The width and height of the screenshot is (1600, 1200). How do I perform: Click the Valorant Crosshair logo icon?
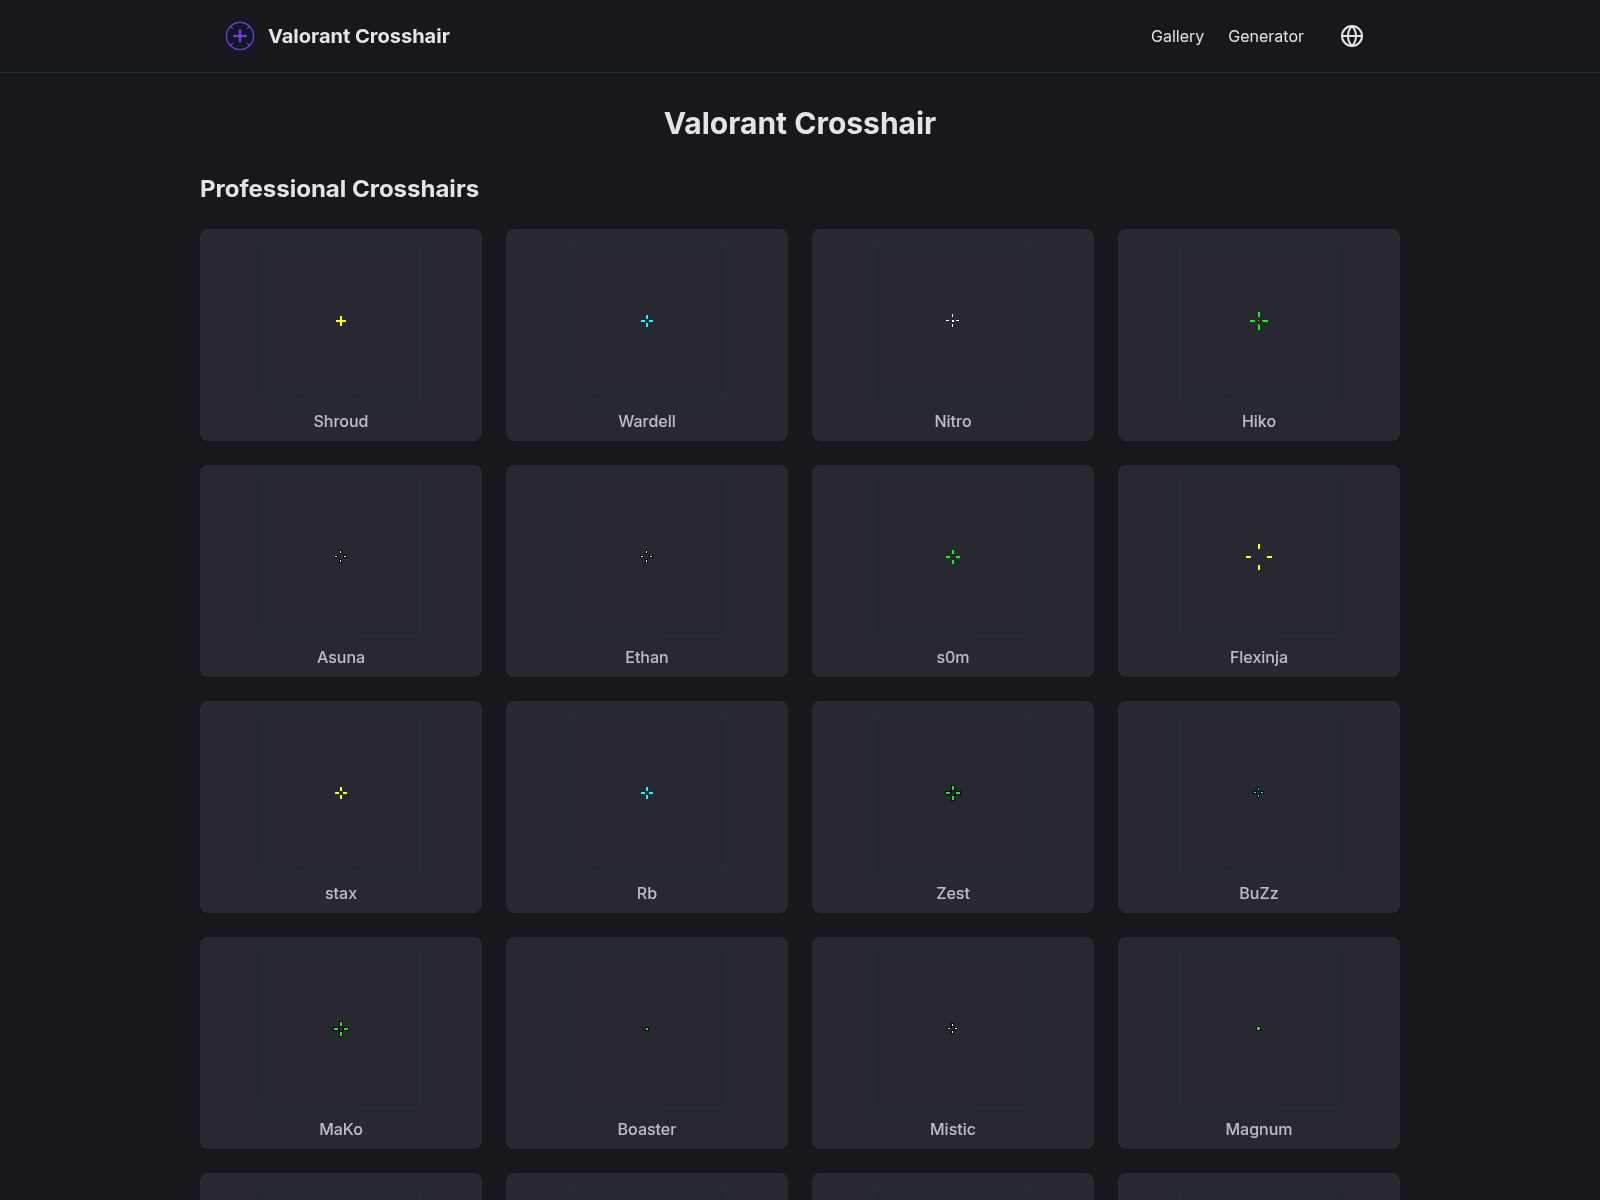pyautogui.click(x=239, y=36)
